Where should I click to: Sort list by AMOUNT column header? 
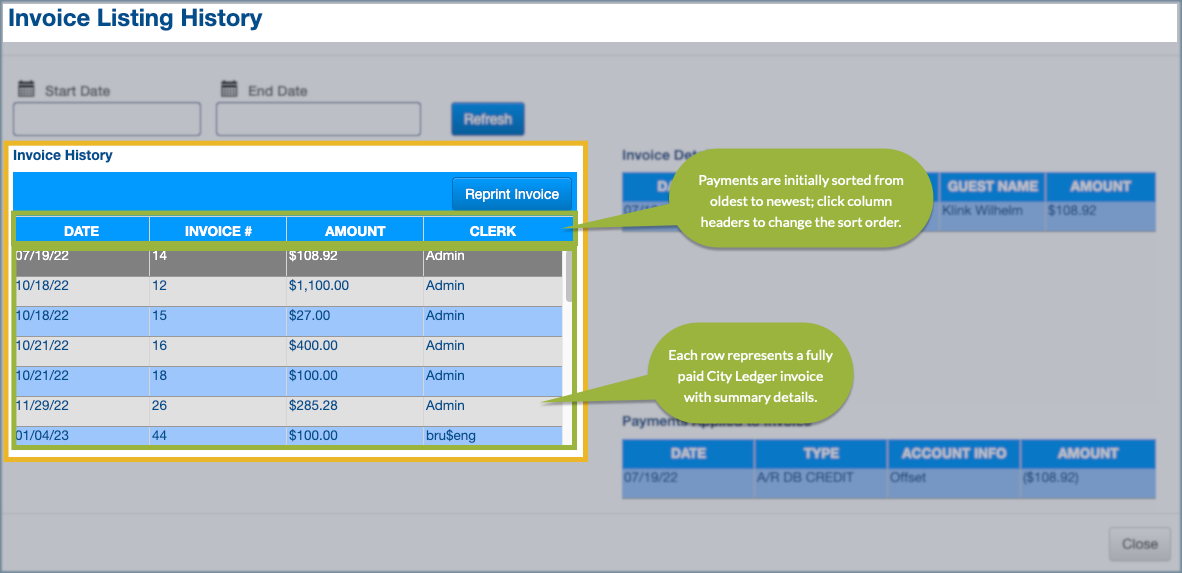coord(355,231)
